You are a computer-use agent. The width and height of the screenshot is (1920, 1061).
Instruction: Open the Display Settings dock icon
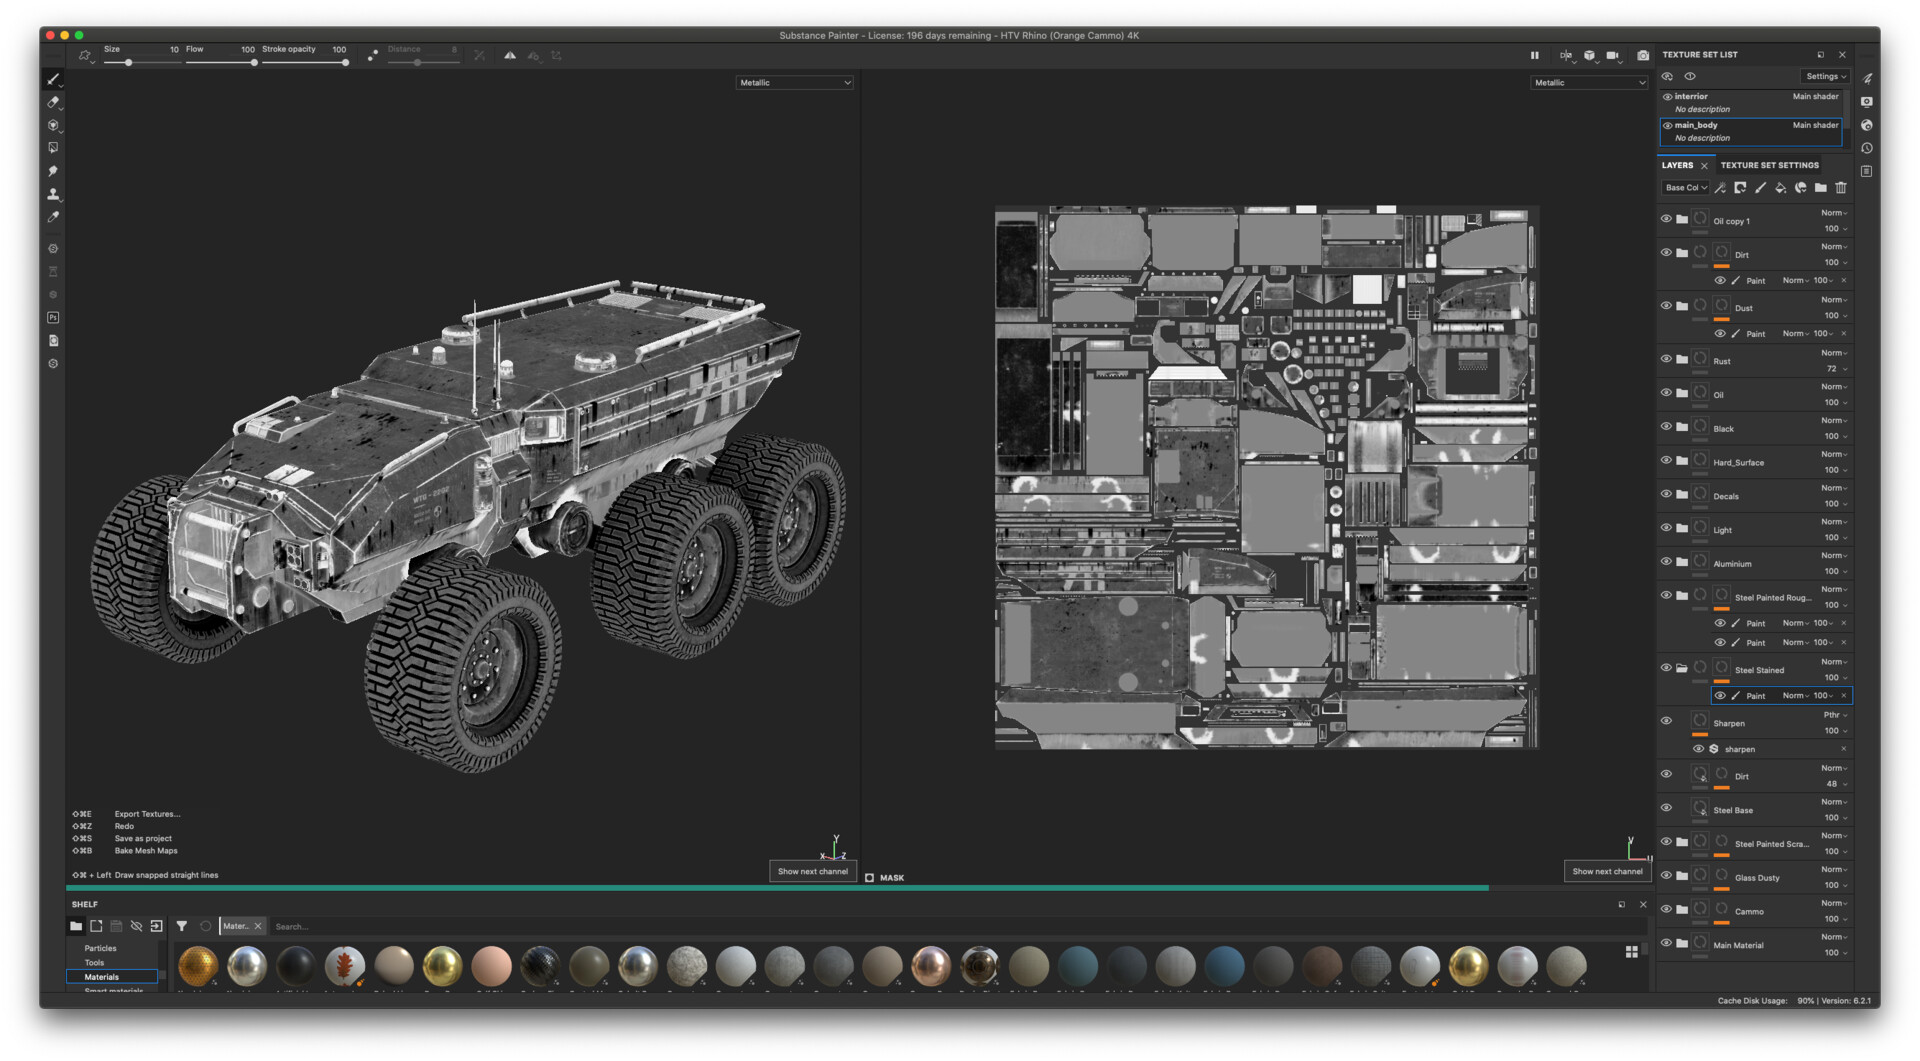pos(1866,102)
